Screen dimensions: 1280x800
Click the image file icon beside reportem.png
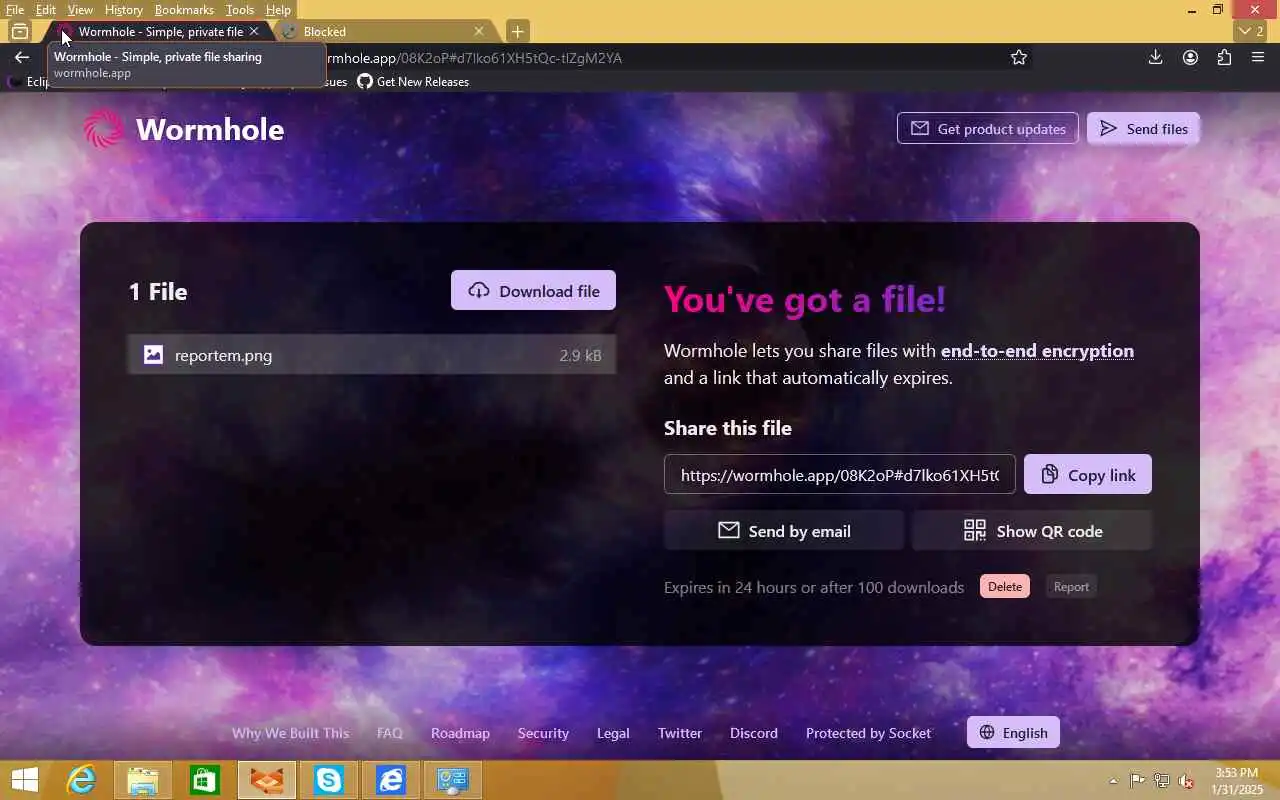pyautogui.click(x=153, y=354)
